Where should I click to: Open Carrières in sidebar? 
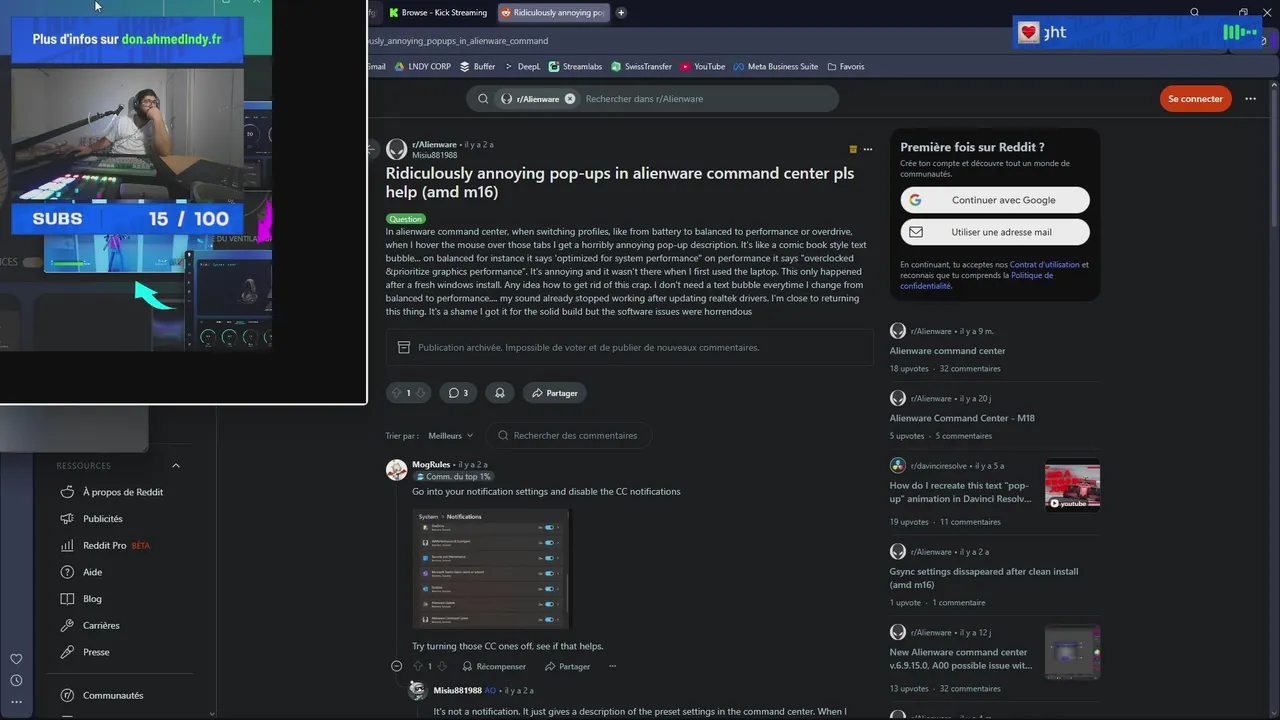tap(101, 626)
